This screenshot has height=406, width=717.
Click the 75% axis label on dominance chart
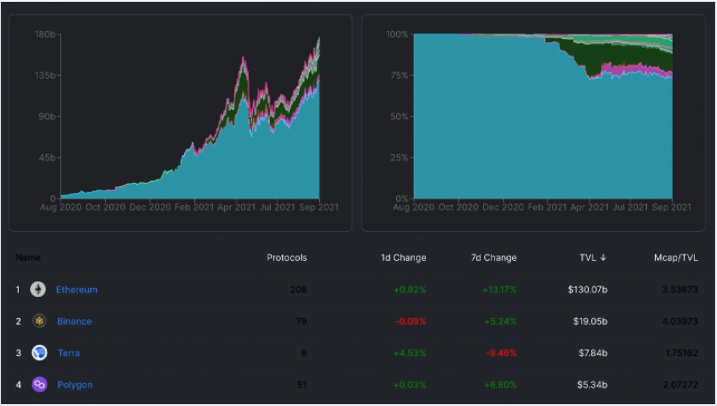tap(399, 75)
